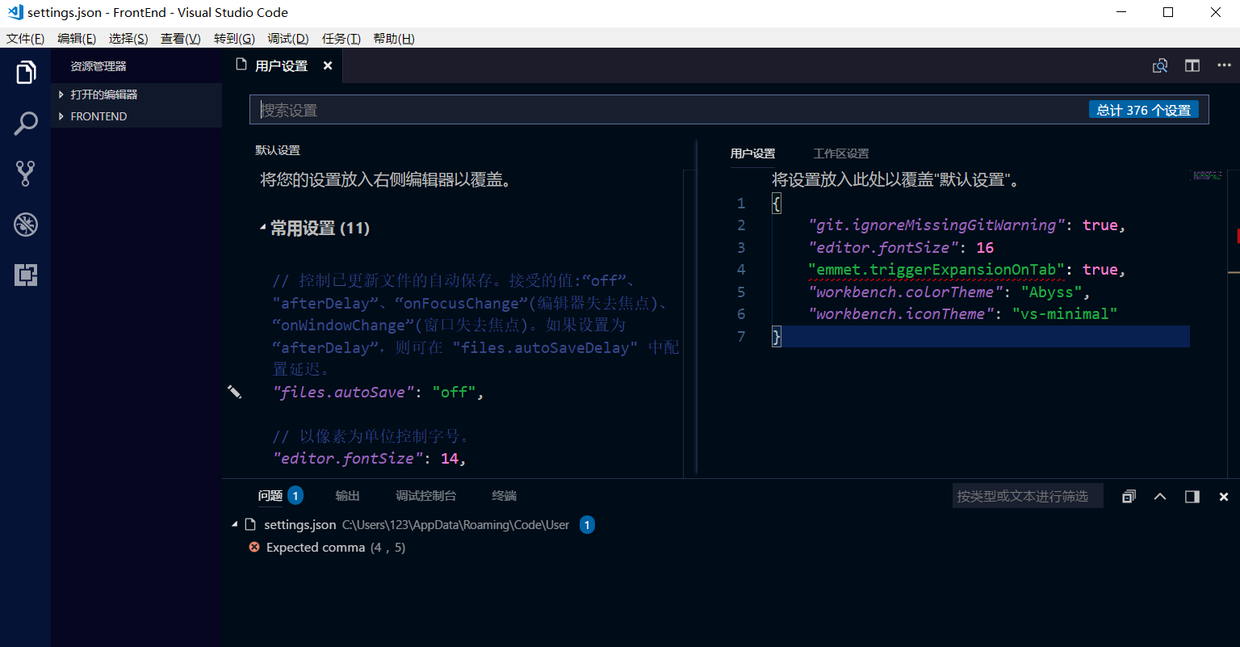Click the problem count badge on 问题 tab
Screen dimensions: 1240x647
295,495
